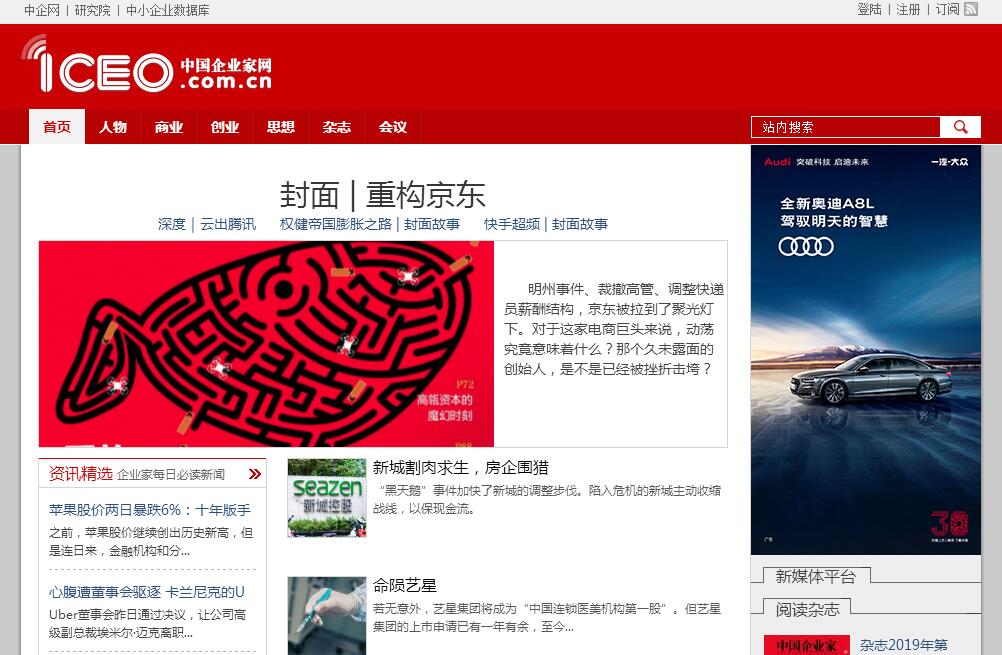Open headline 封面 | 重构京东
The height and width of the screenshot is (655, 1002).
click(382, 194)
